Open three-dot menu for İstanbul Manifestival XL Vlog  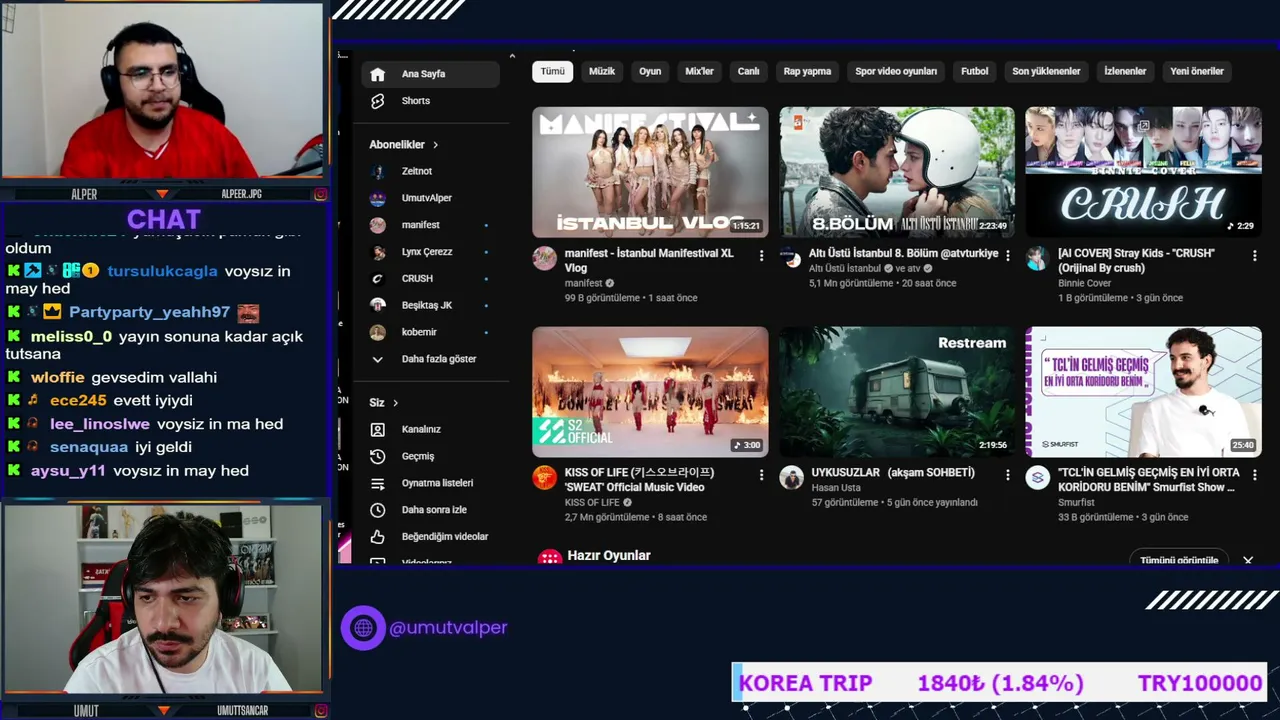pos(761,256)
